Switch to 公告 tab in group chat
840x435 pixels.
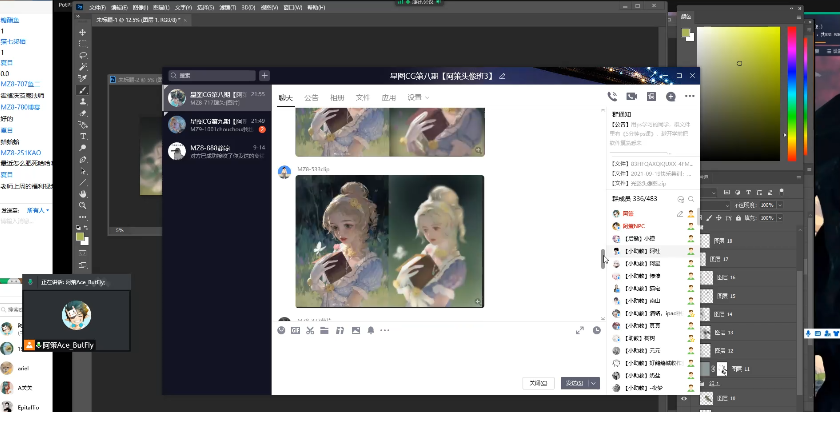tap(311, 98)
